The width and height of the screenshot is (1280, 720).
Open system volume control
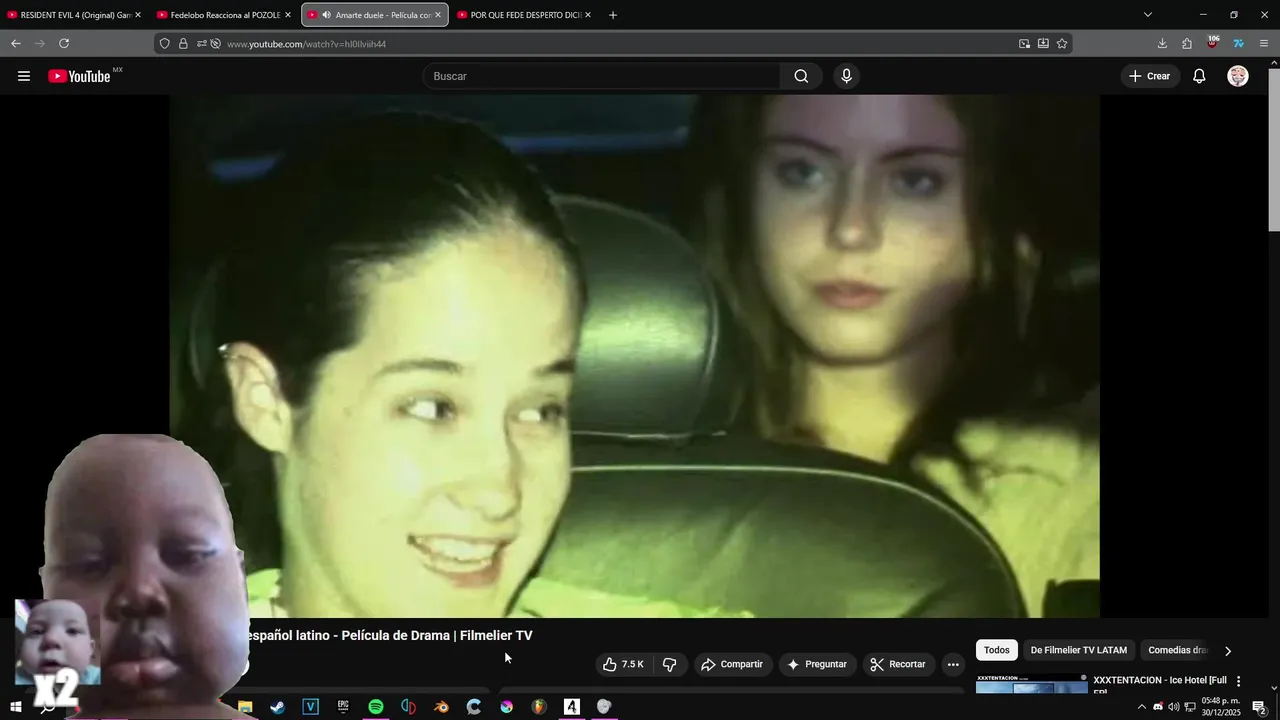click(x=1174, y=707)
